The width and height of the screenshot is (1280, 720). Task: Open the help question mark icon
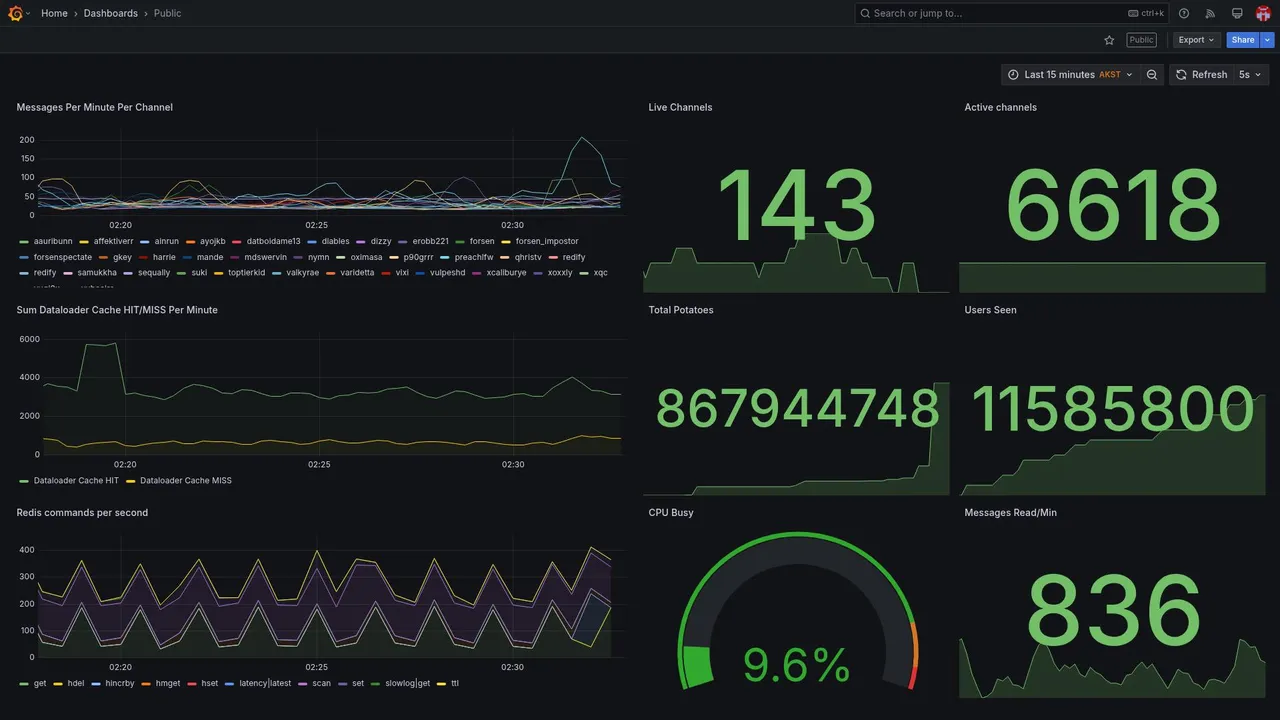(x=1184, y=13)
